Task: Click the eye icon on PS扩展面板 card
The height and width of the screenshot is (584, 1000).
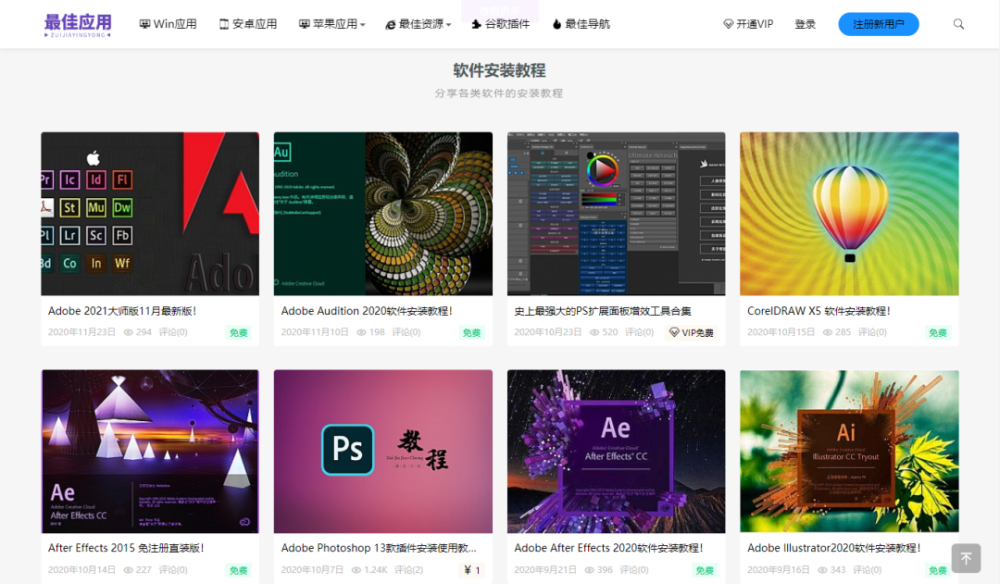Action: (x=594, y=332)
